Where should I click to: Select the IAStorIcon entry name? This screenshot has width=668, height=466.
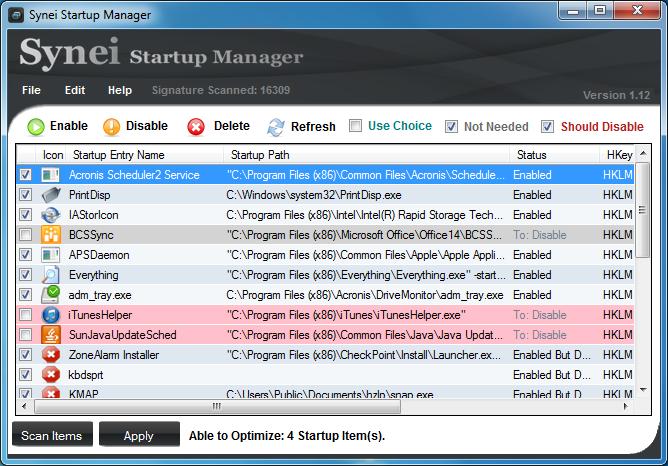coord(94,215)
